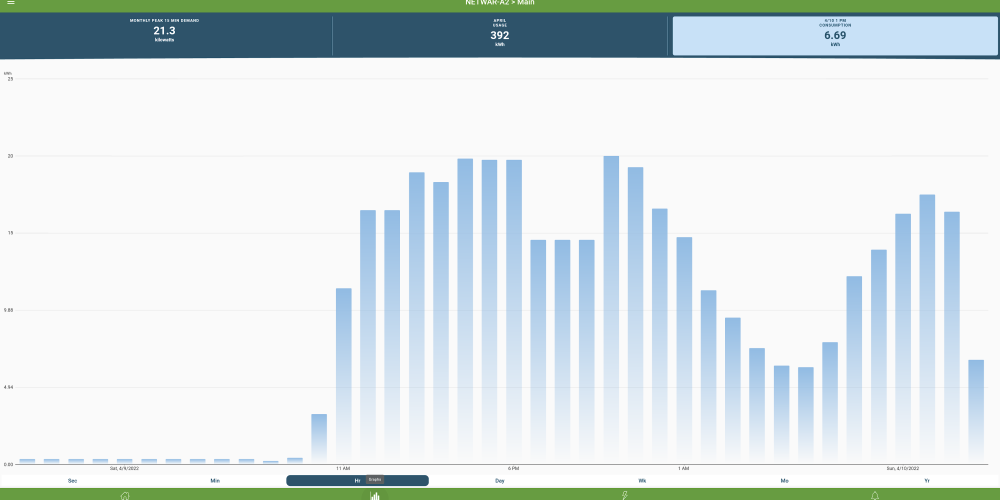Open the hamburger menu
This screenshot has height=500, width=1000.
tap(11, 3)
